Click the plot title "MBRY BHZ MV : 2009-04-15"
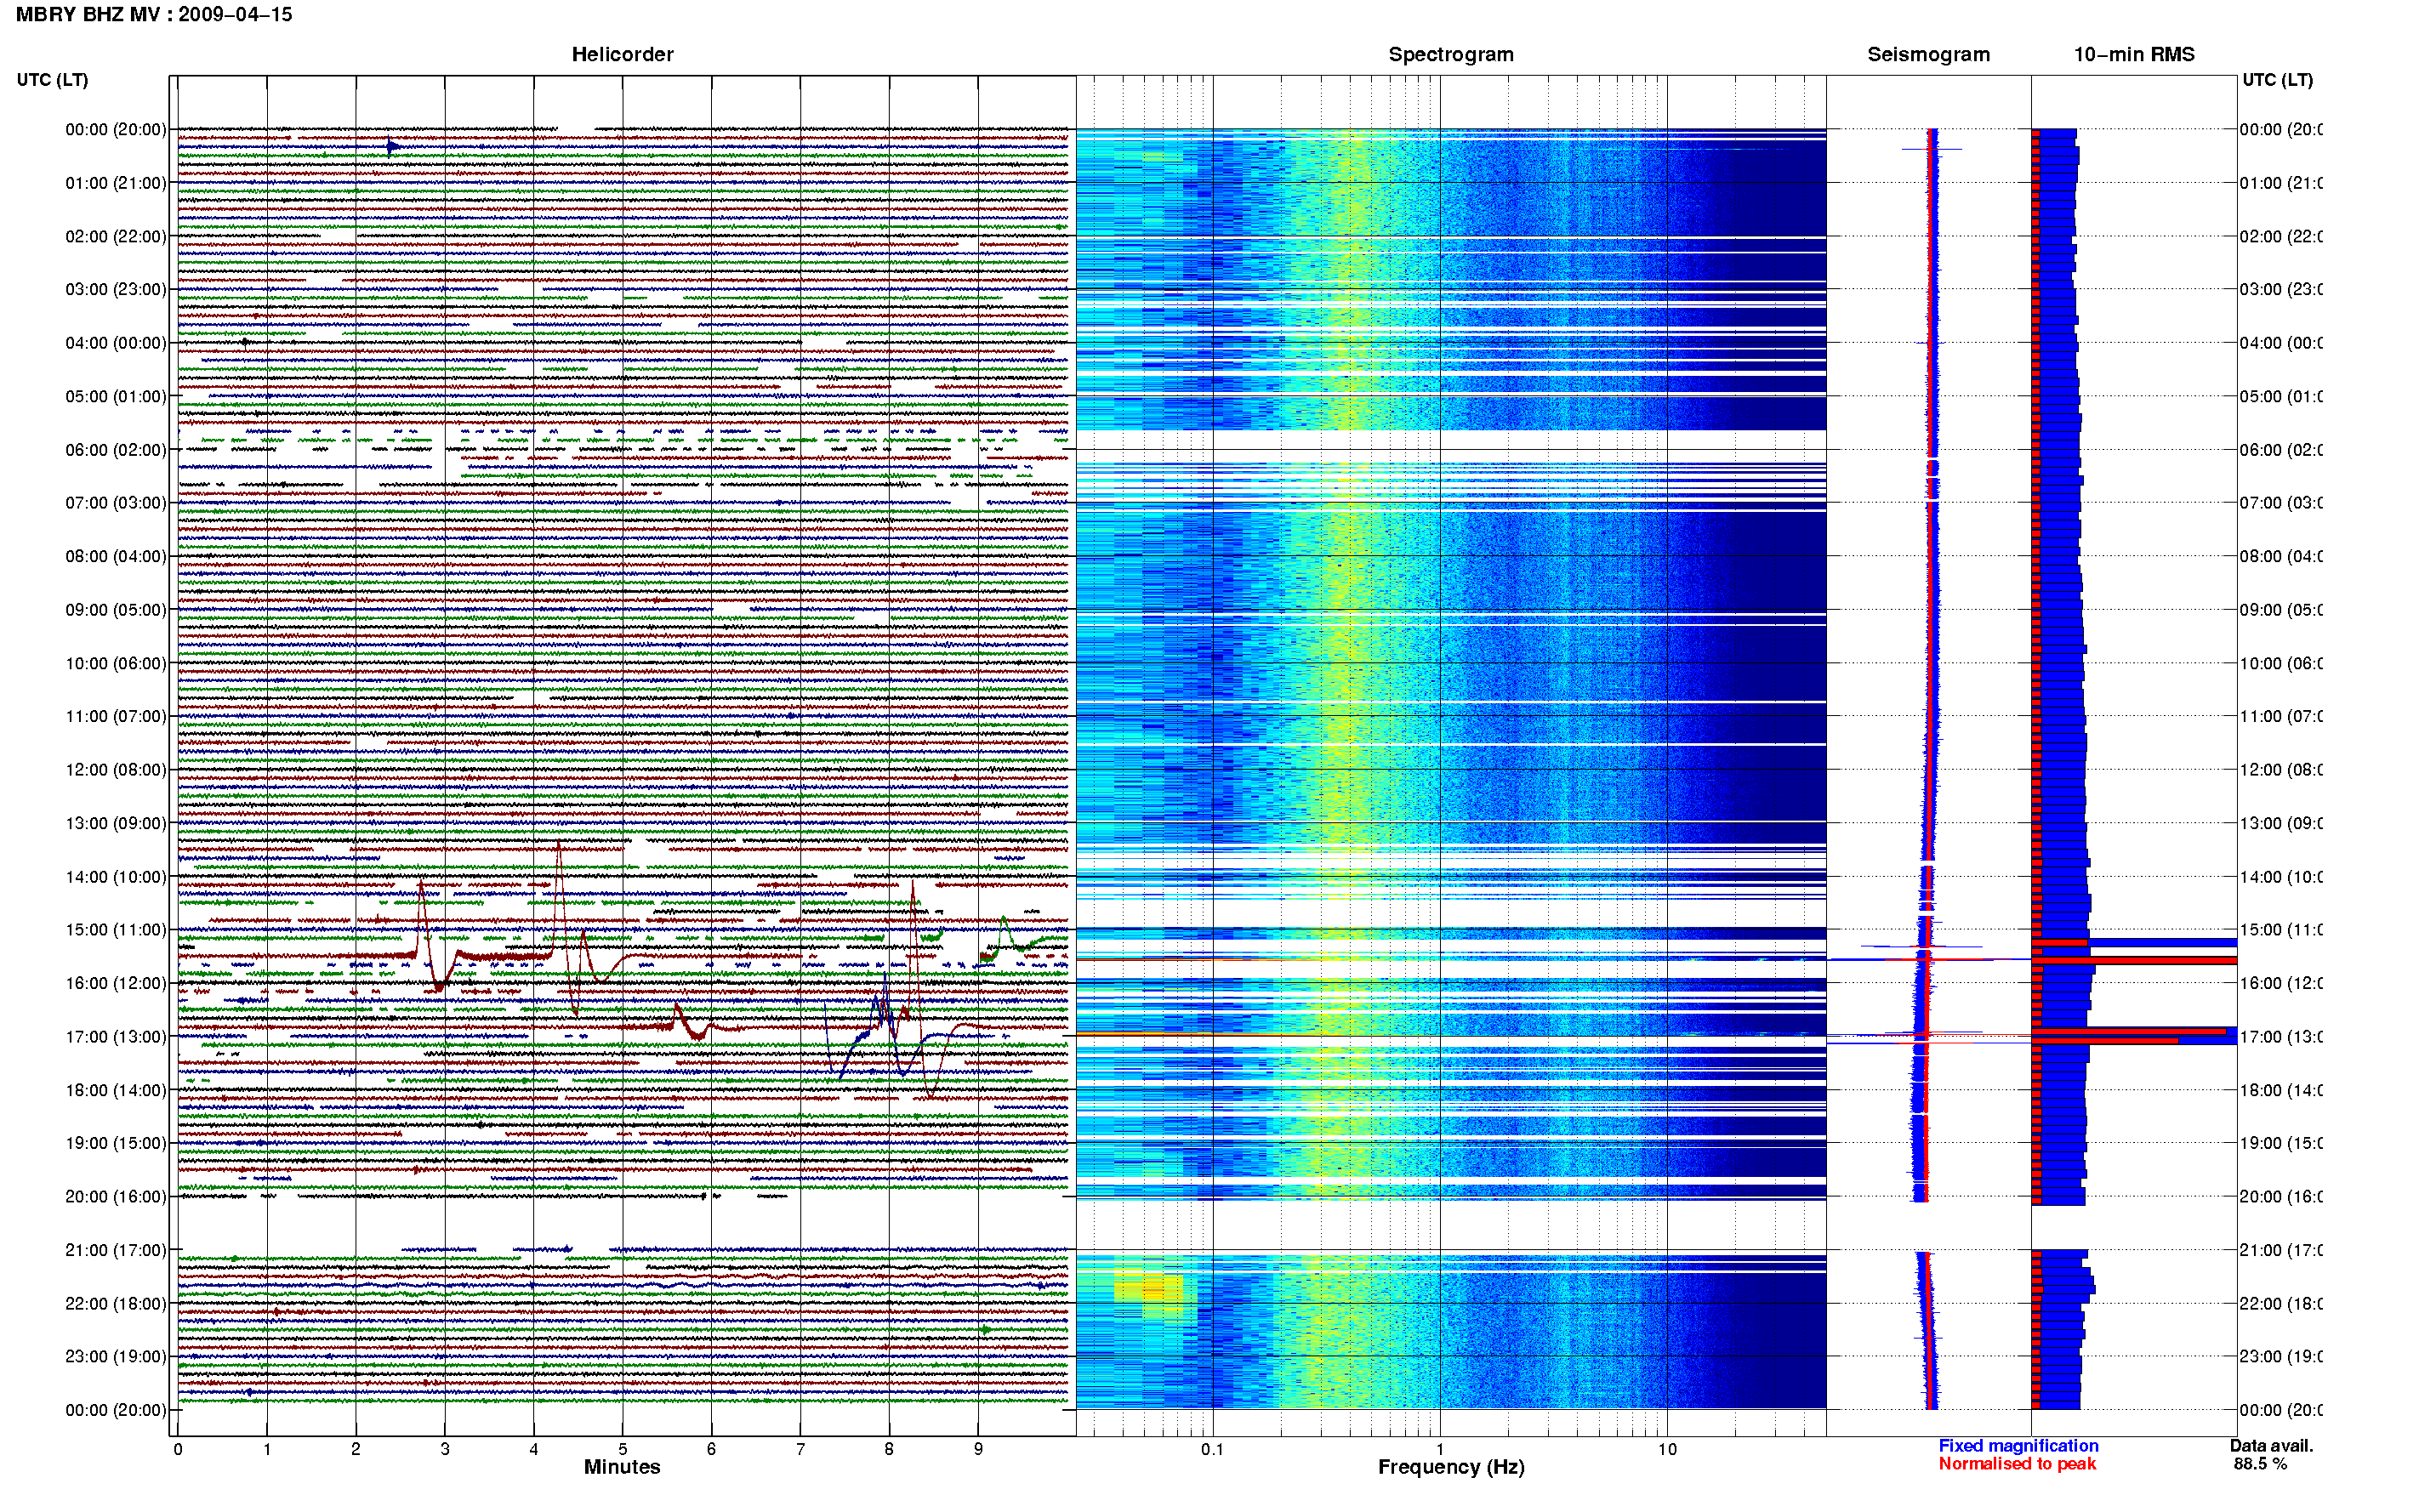The image size is (2419, 1512). (x=154, y=14)
